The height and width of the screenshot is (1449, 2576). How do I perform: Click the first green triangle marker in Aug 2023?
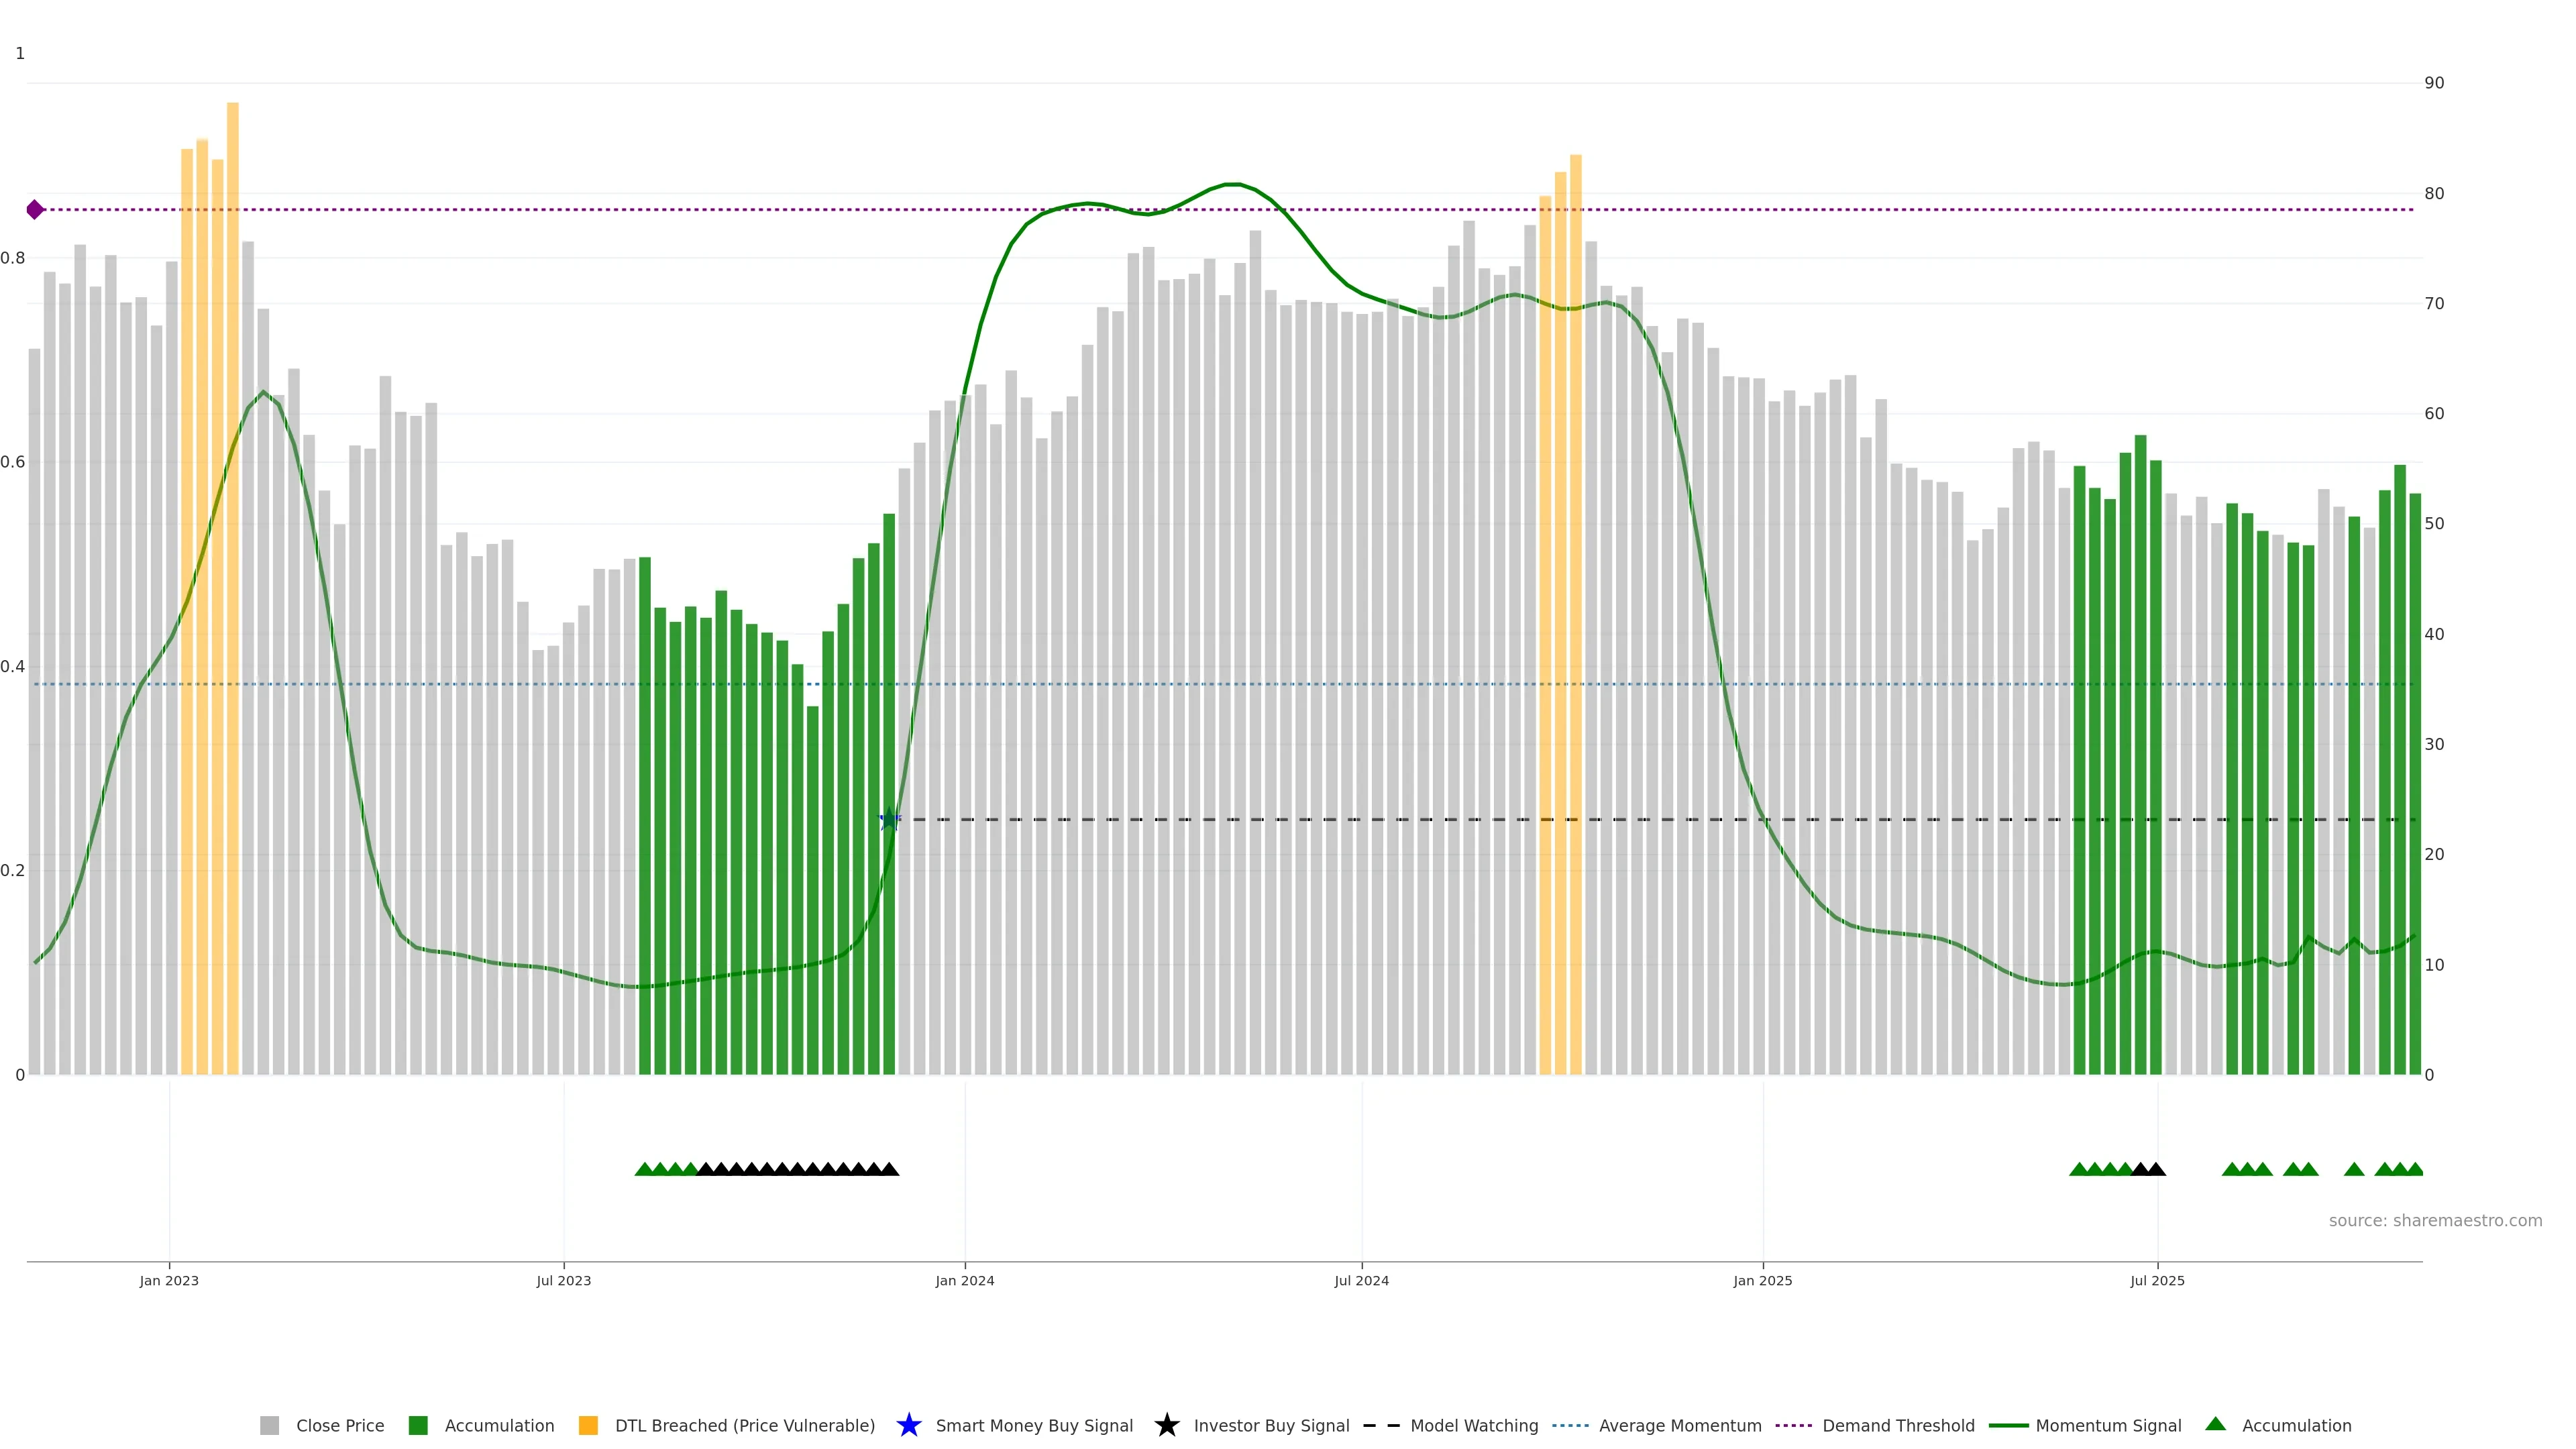coord(644,1169)
